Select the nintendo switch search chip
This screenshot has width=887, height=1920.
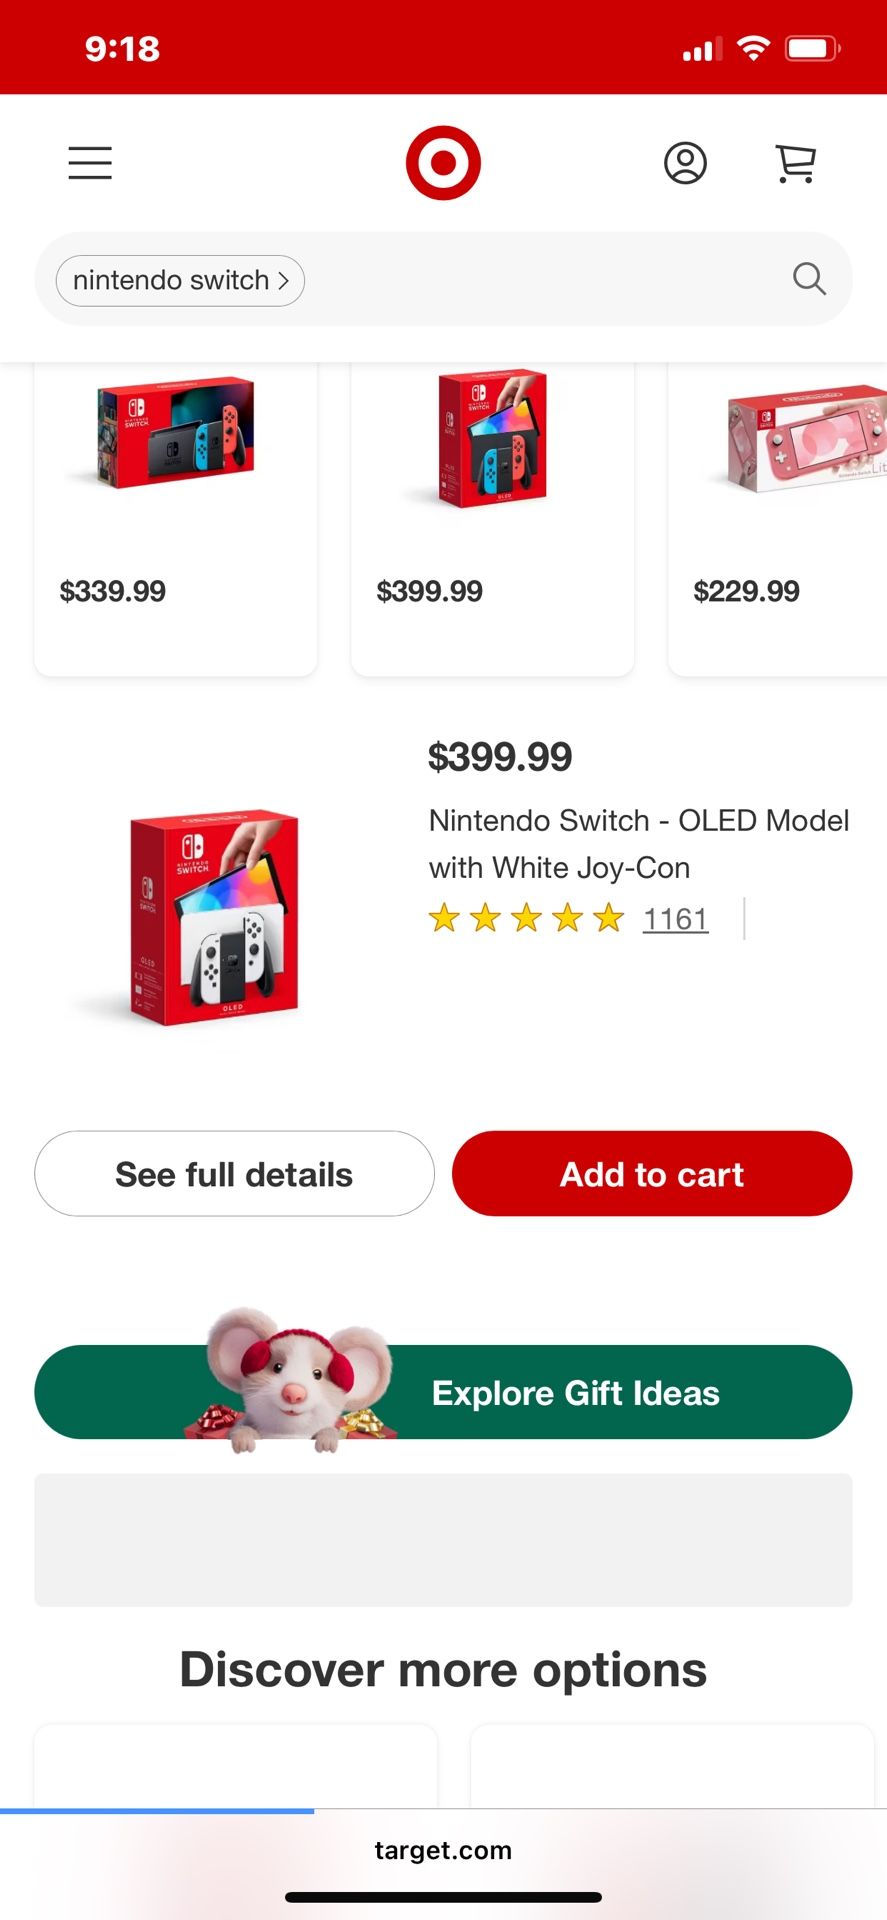(180, 280)
